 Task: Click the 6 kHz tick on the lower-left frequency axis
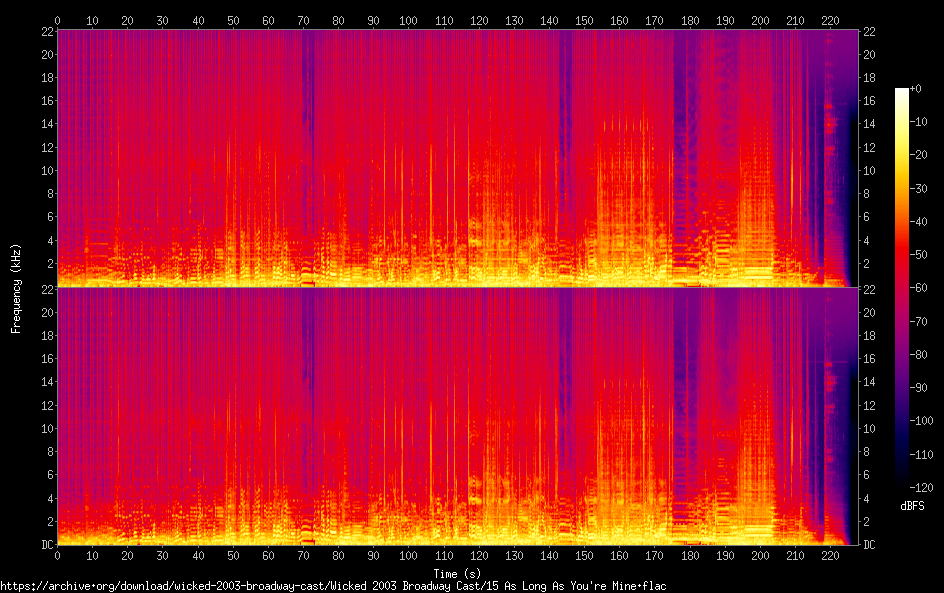click(x=49, y=474)
